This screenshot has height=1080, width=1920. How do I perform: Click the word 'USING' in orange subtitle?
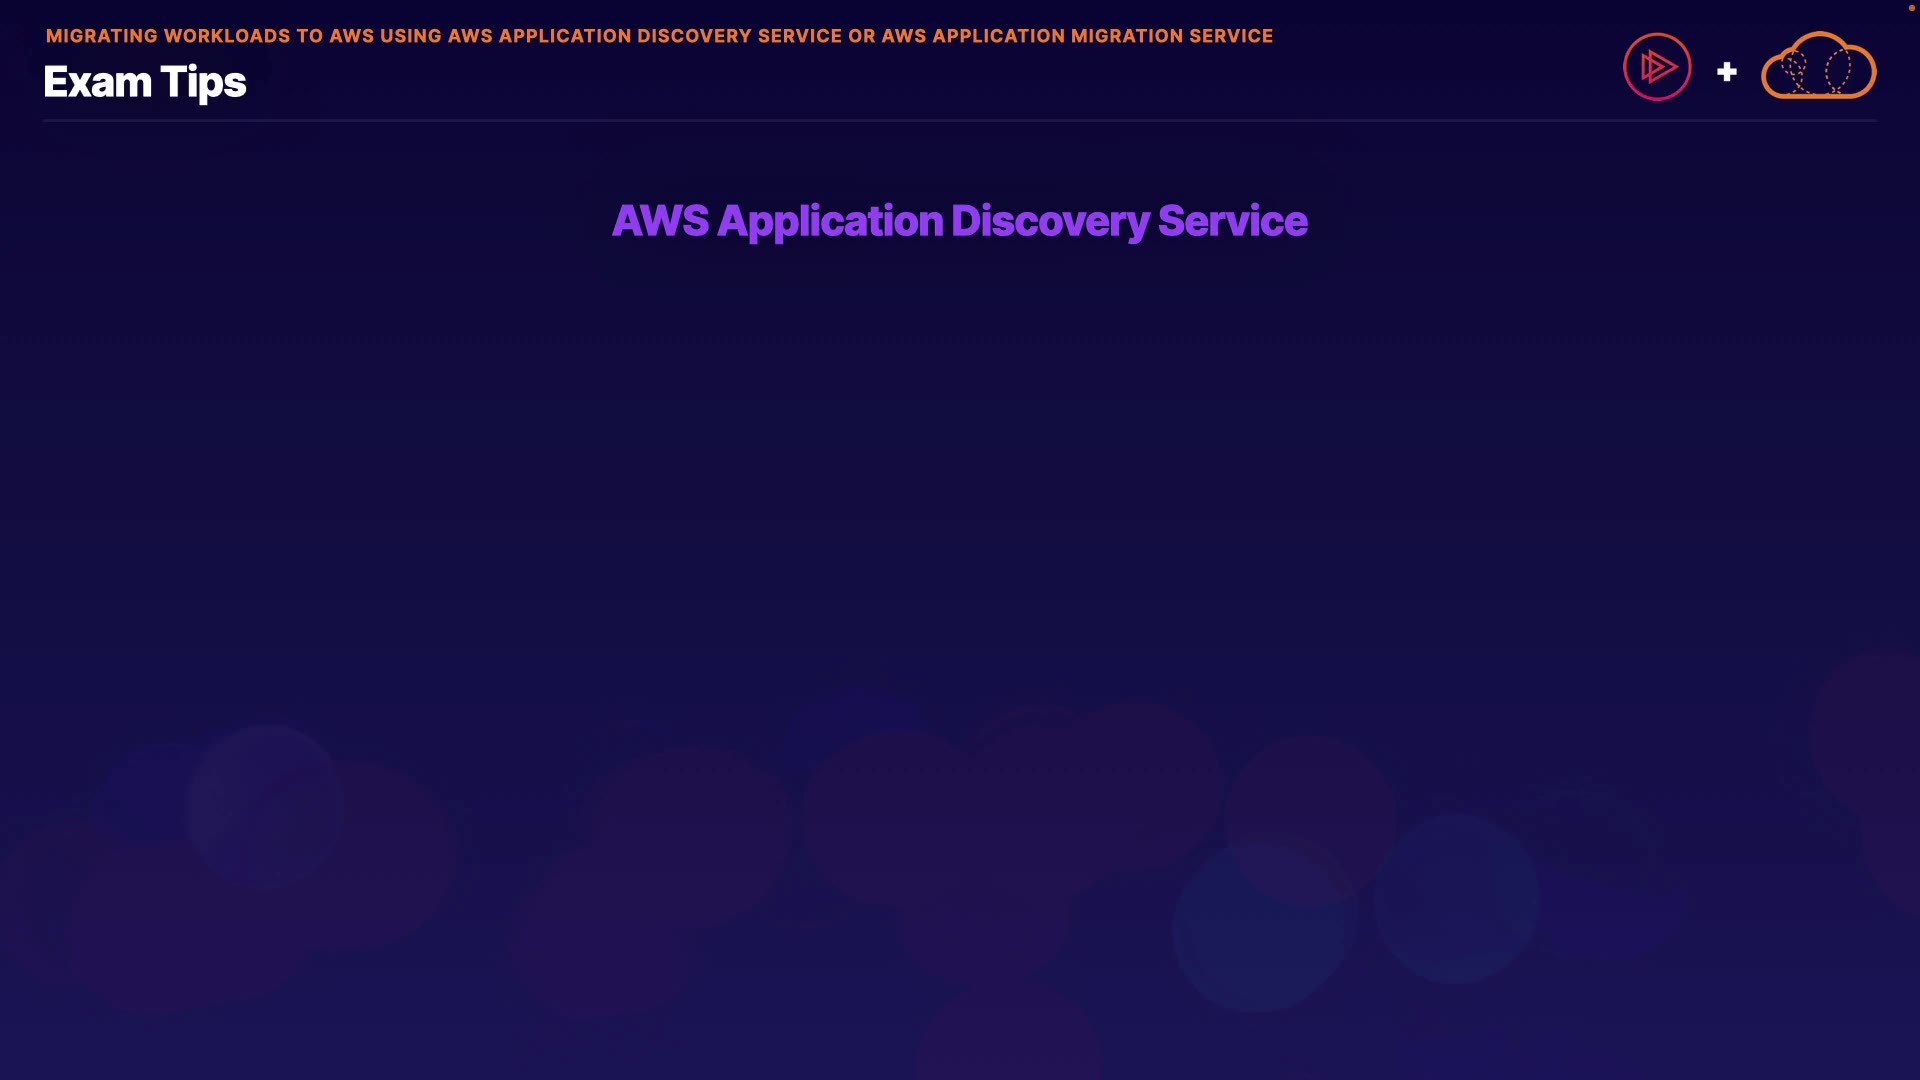pos(410,36)
